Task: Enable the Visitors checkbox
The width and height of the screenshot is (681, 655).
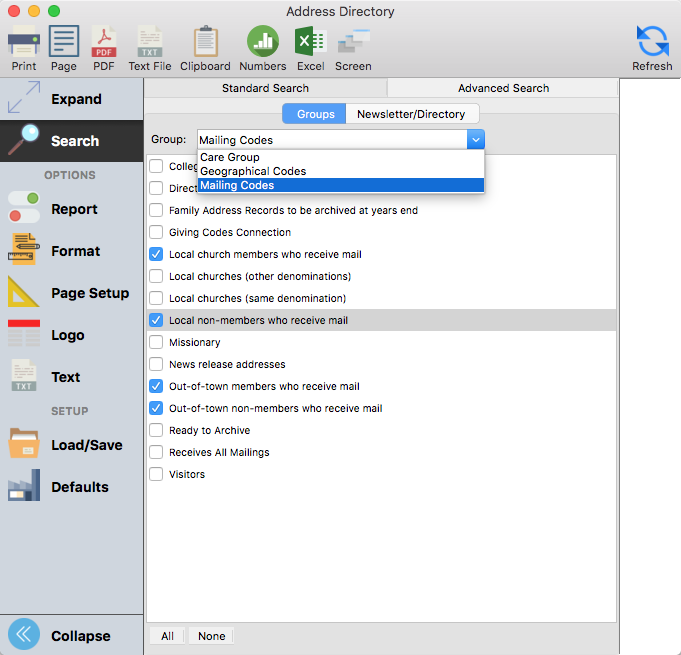Action: (x=156, y=474)
